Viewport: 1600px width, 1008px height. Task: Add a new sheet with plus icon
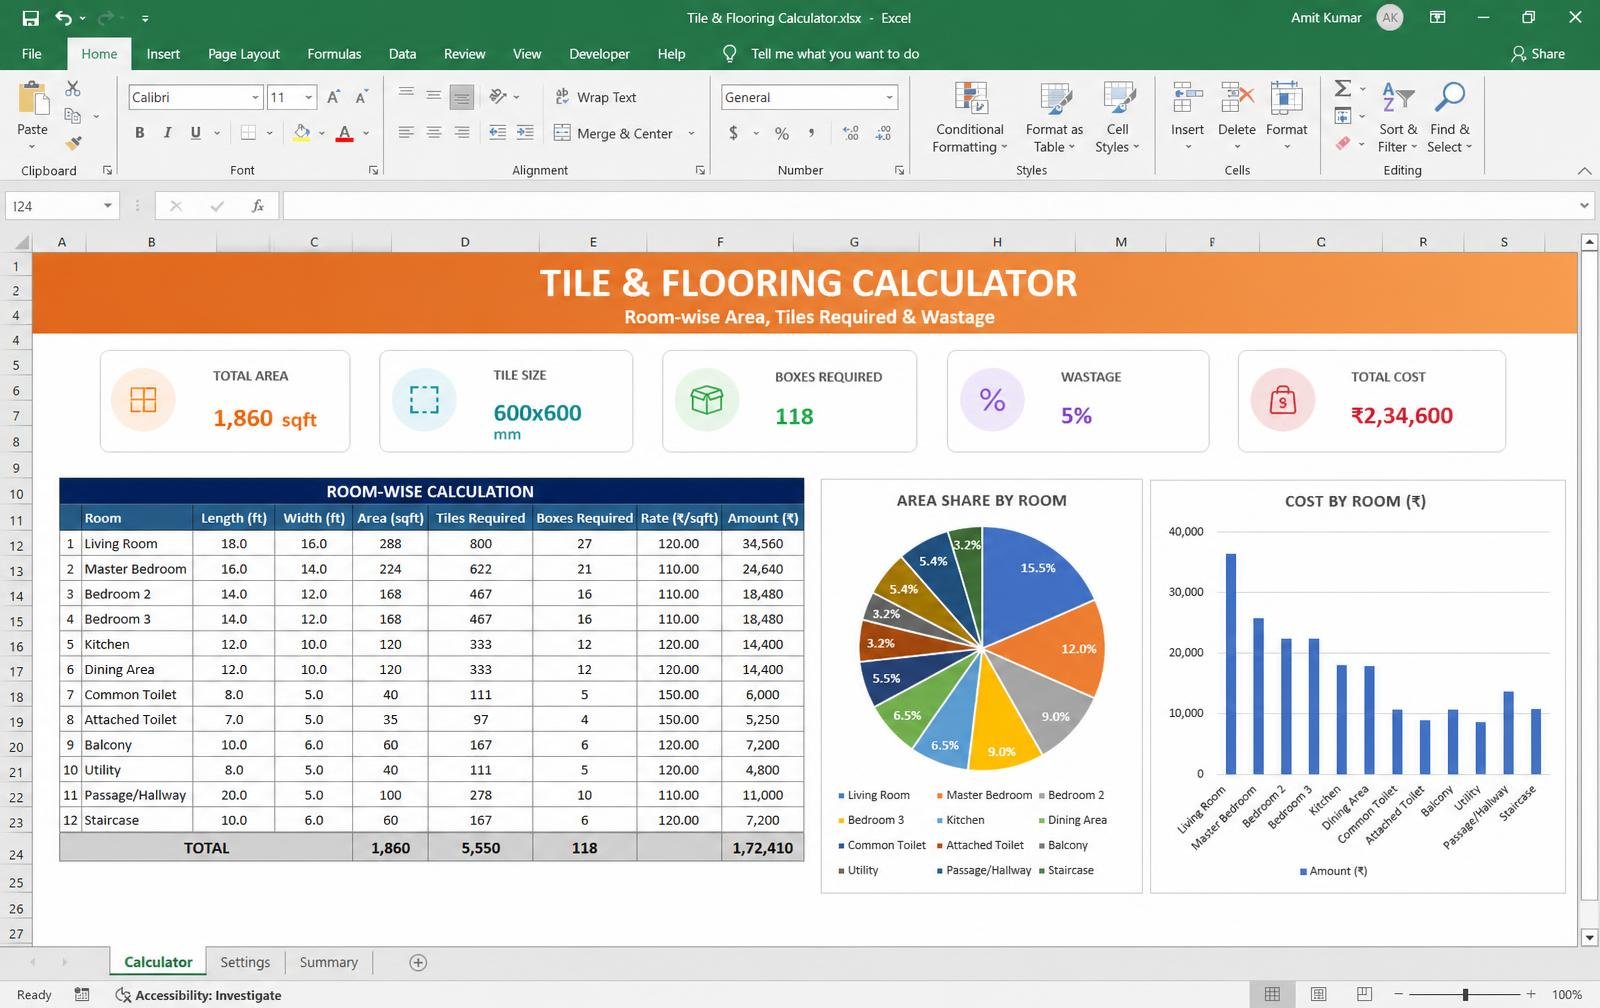(x=418, y=962)
